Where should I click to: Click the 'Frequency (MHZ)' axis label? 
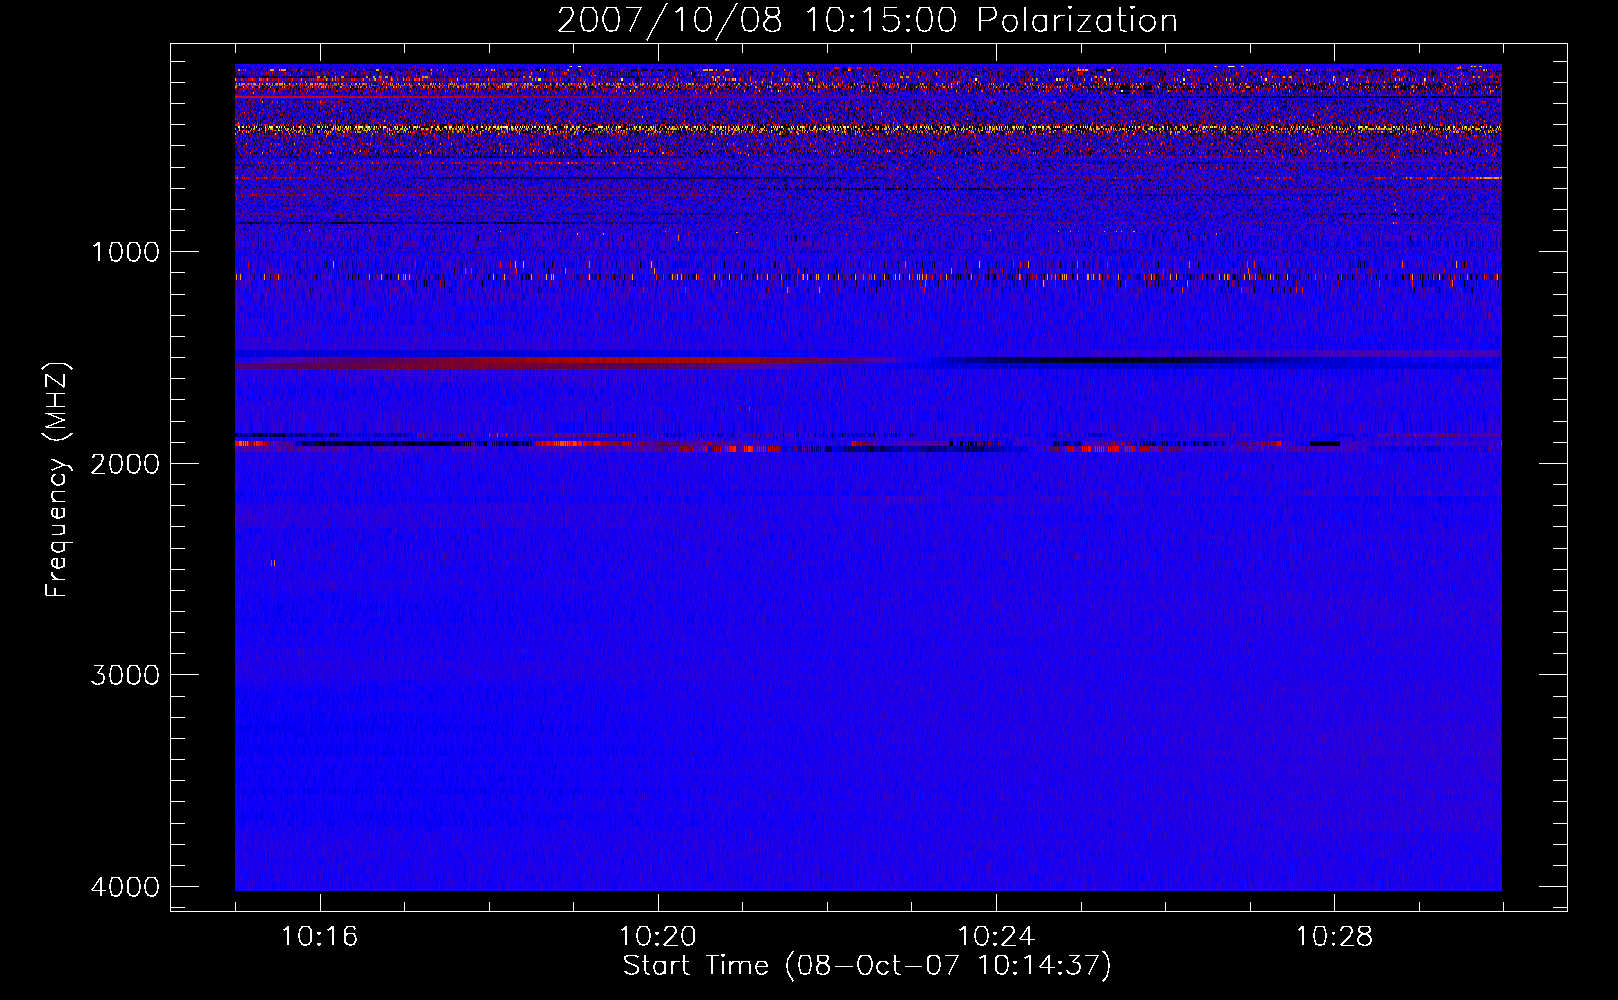tap(57, 480)
